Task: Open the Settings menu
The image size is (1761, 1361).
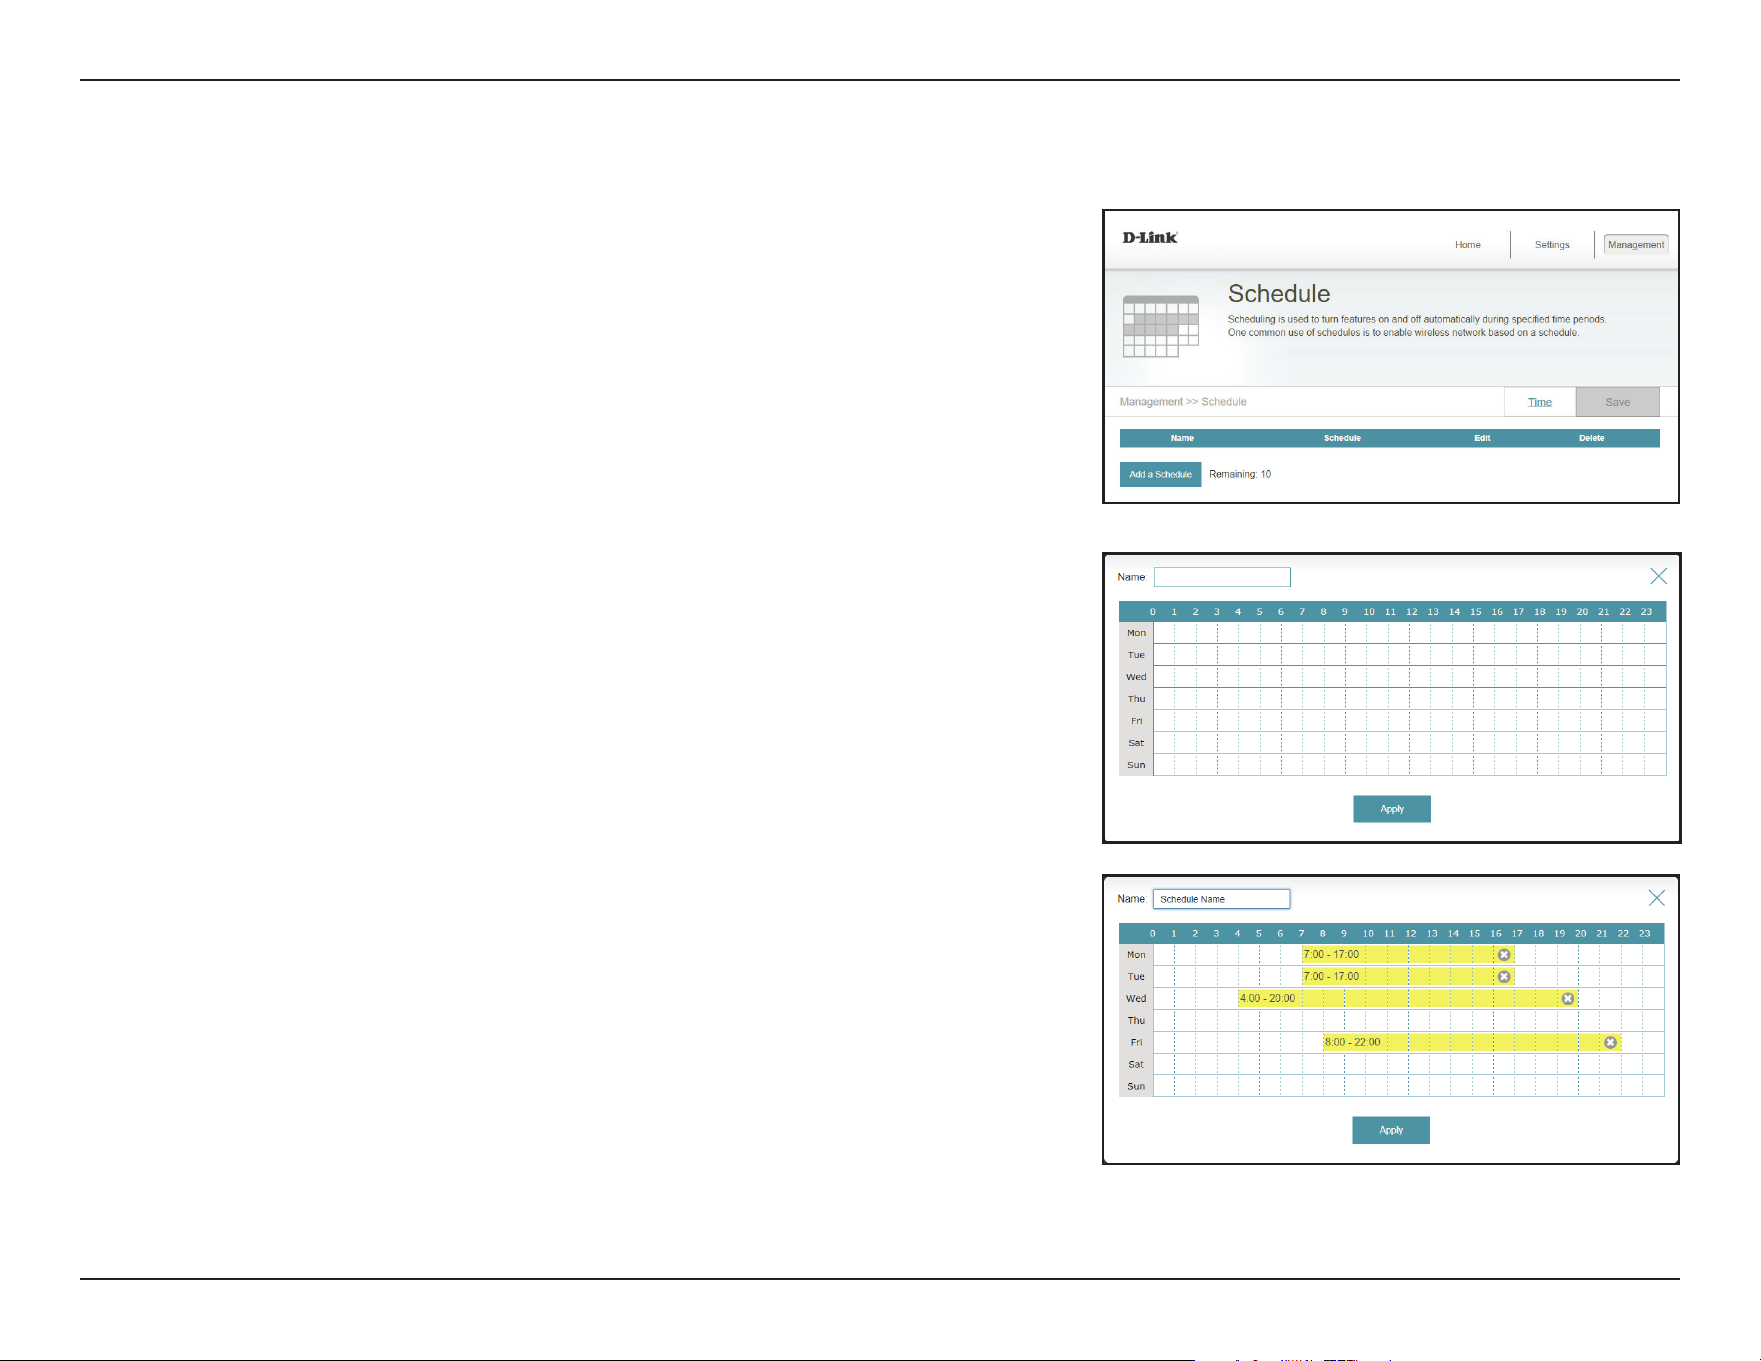Action: click(x=1552, y=245)
